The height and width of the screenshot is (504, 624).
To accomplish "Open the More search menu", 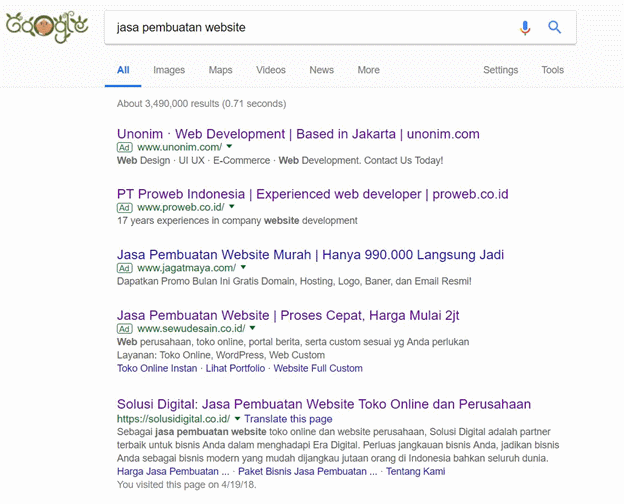I will [x=369, y=70].
